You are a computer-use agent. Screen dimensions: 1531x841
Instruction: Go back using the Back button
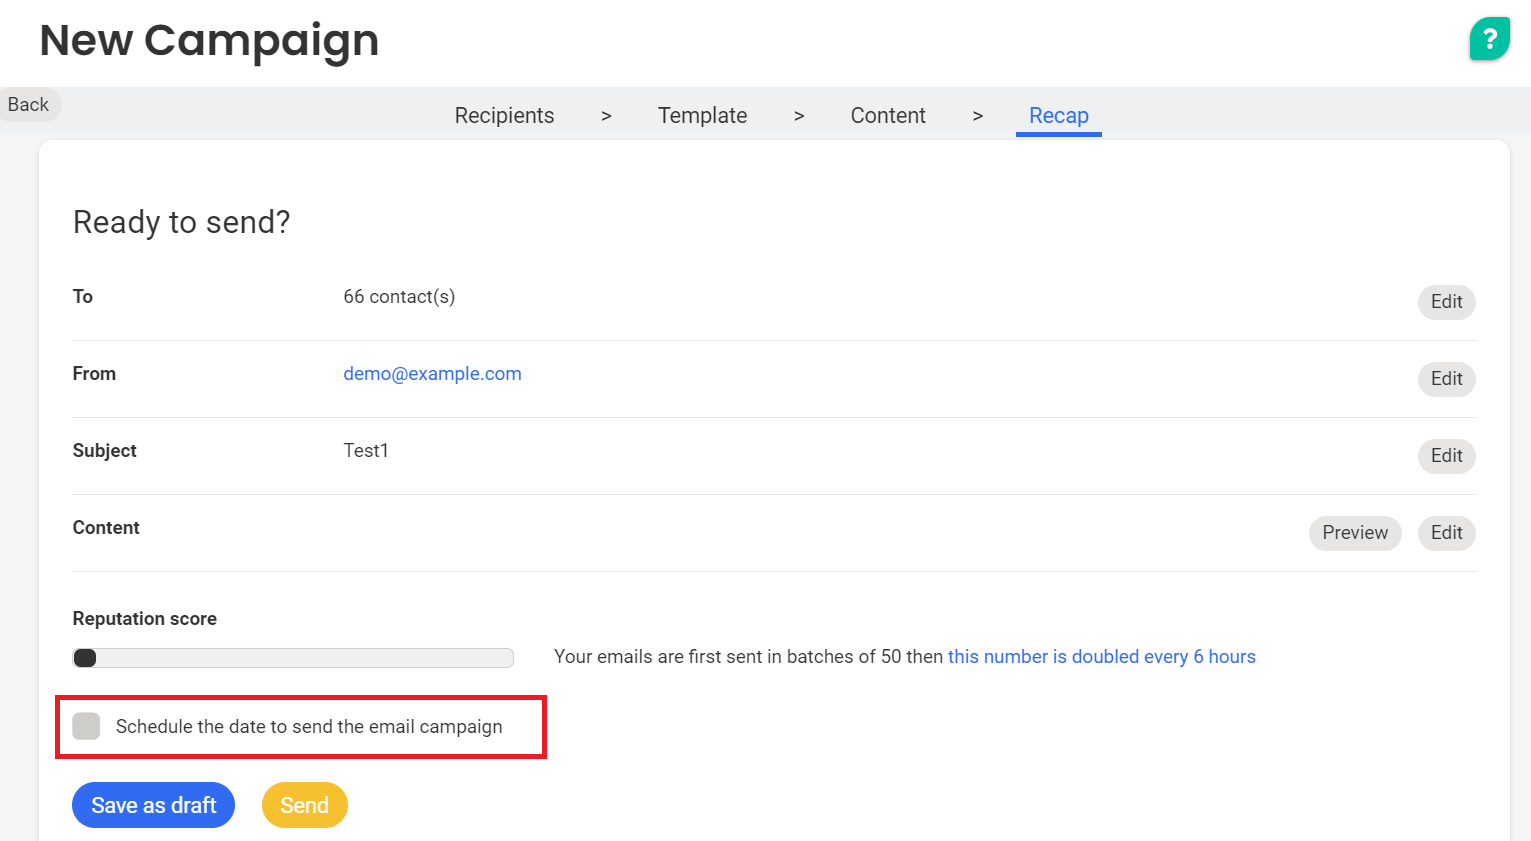click(x=29, y=105)
